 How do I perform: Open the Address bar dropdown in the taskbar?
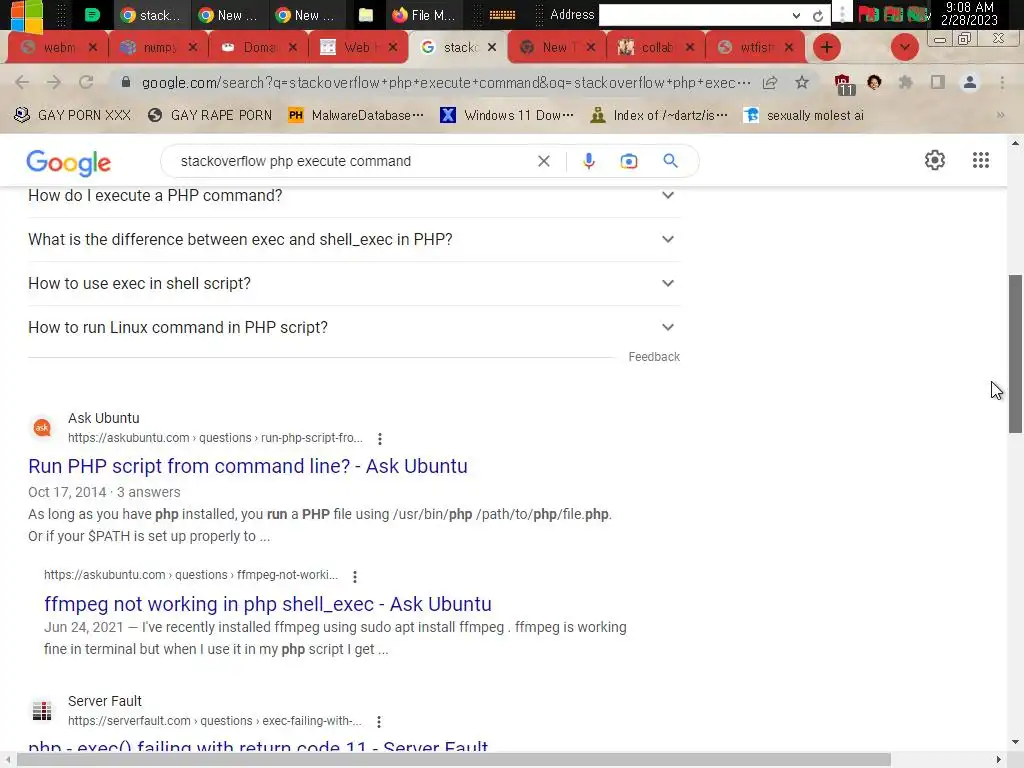[796, 16]
